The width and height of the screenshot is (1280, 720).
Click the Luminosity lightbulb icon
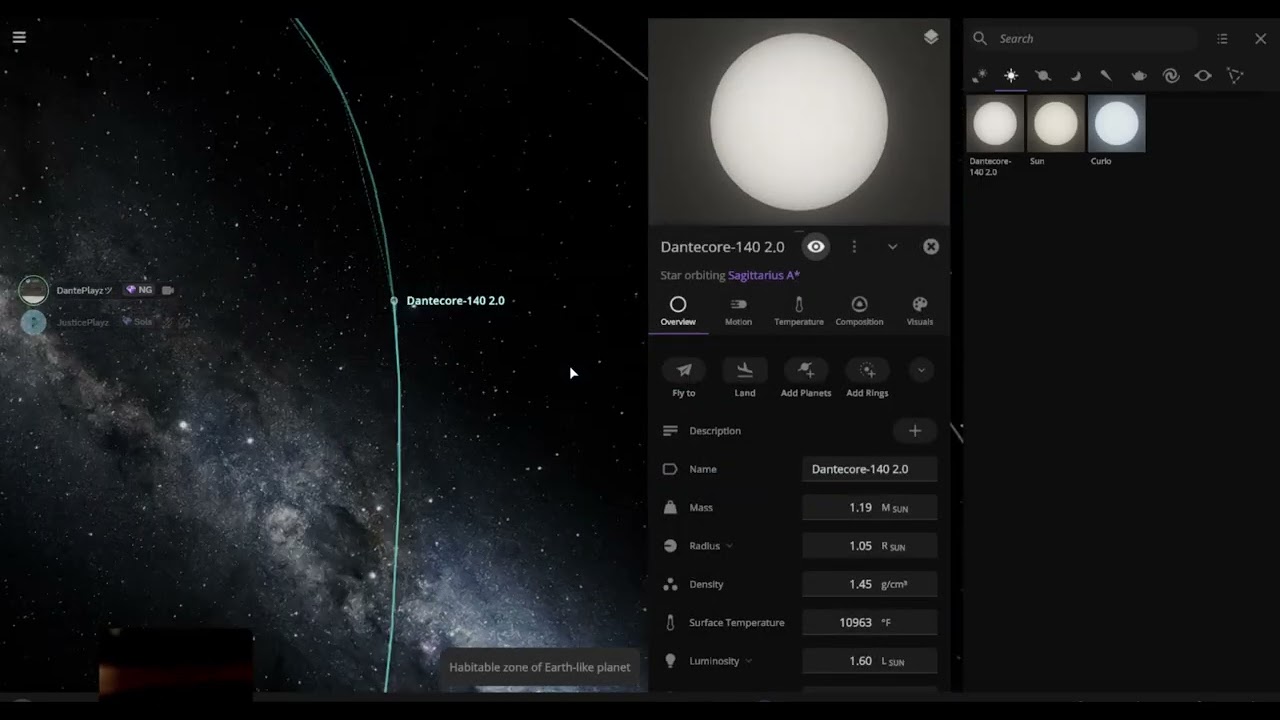[670, 661]
